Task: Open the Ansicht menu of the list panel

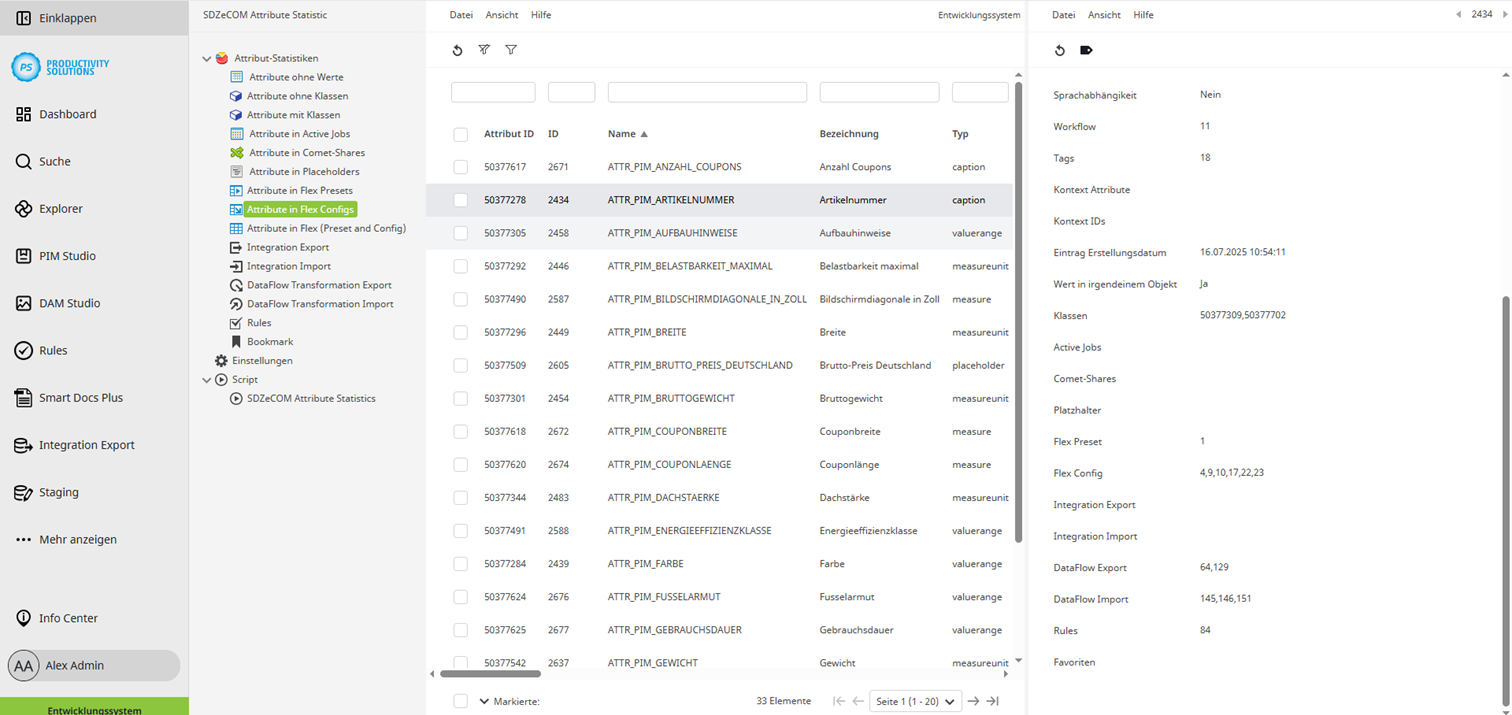Action: pyautogui.click(x=501, y=14)
